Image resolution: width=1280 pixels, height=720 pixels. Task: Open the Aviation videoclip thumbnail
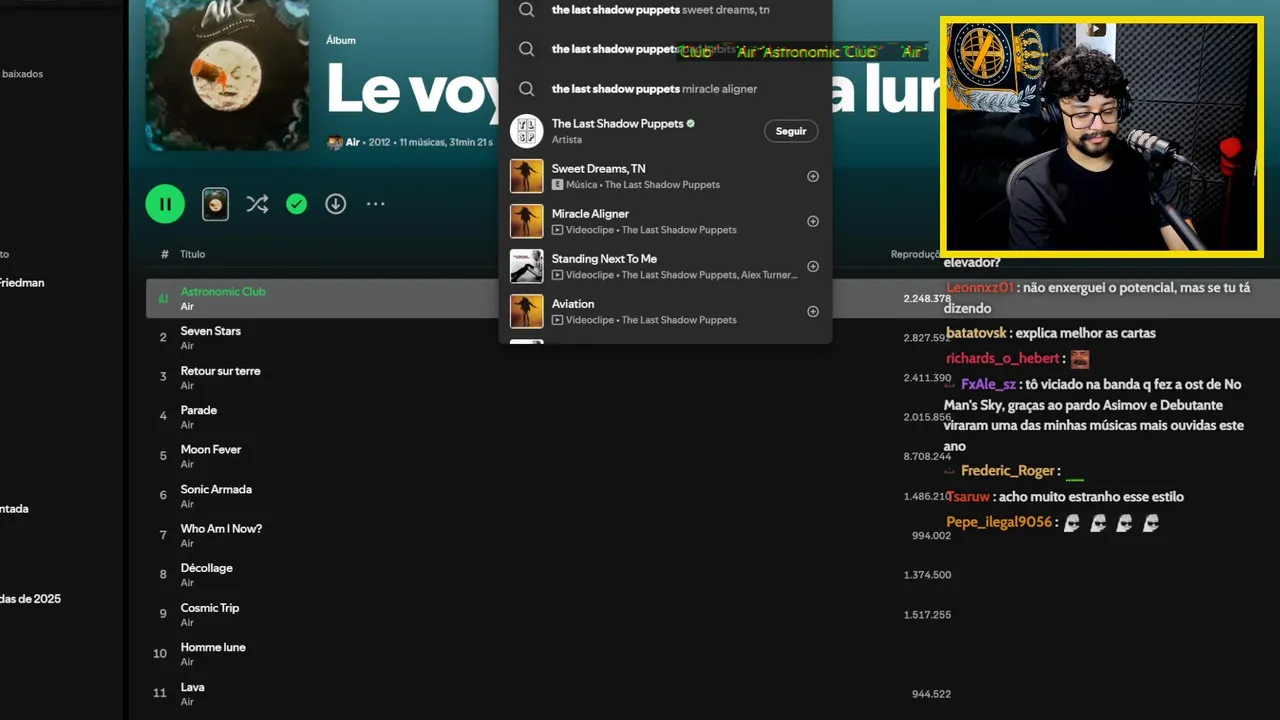tap(527, 311)
